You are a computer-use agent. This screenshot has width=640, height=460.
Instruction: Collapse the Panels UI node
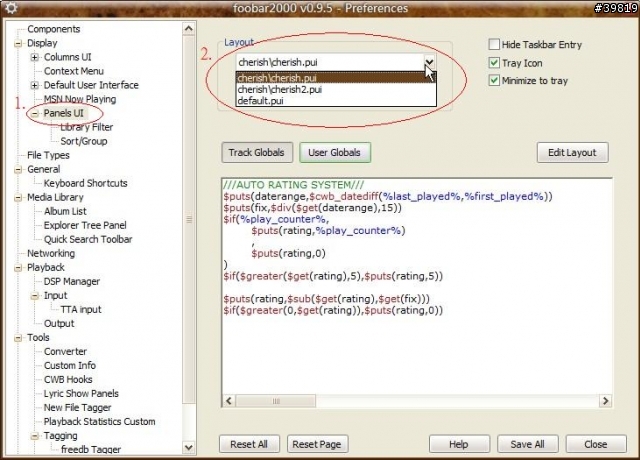[35, 113]
